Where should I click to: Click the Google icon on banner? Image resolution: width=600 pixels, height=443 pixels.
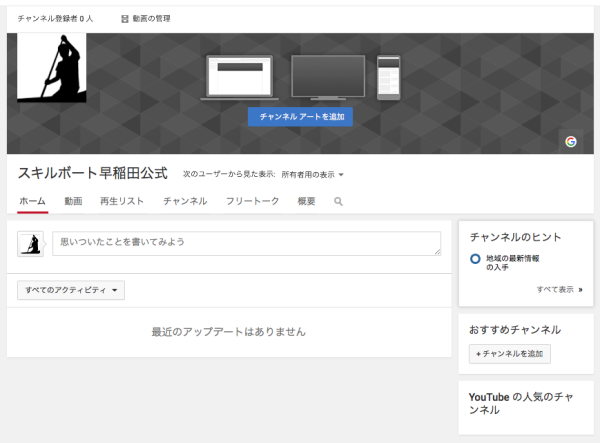tap(571, 142)
